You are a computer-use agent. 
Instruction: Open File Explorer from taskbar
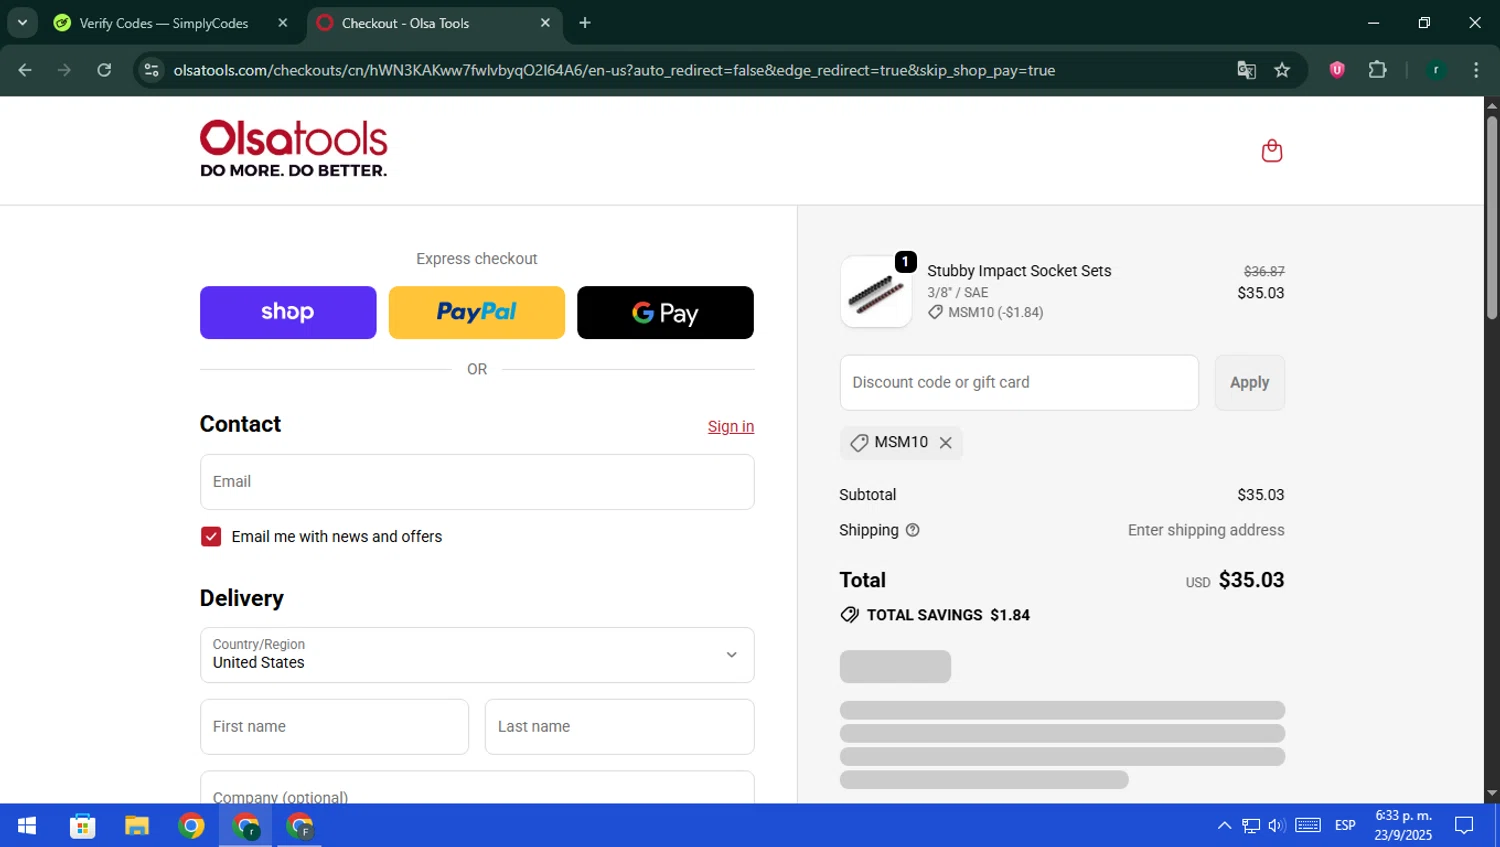tap(137, 826)
